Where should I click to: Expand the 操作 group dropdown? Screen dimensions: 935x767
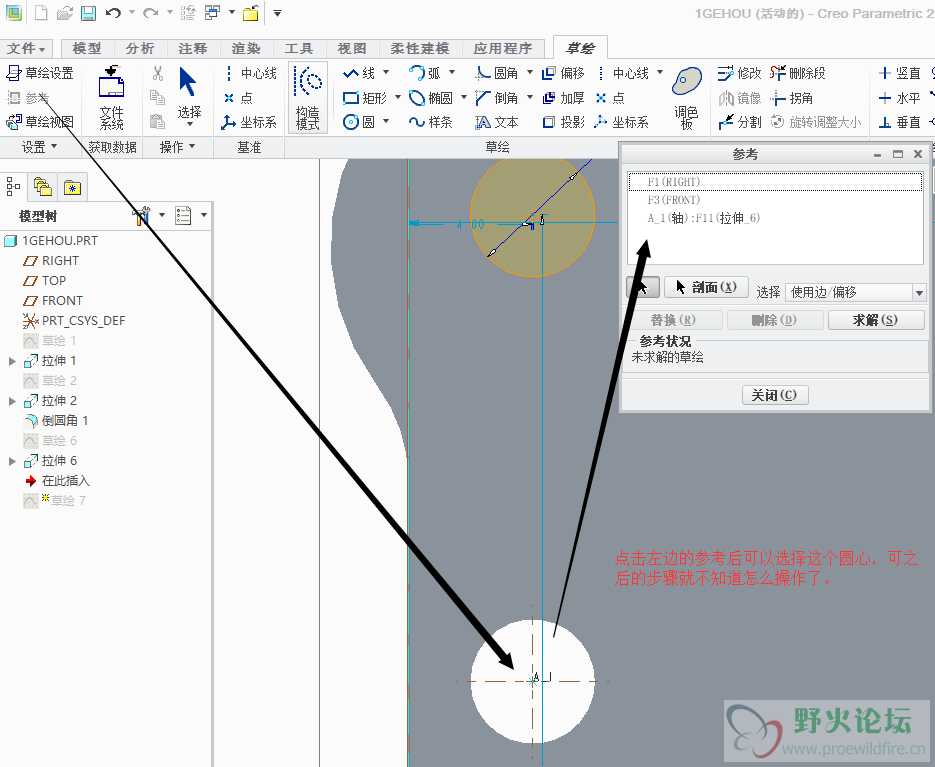pos(177,147)
